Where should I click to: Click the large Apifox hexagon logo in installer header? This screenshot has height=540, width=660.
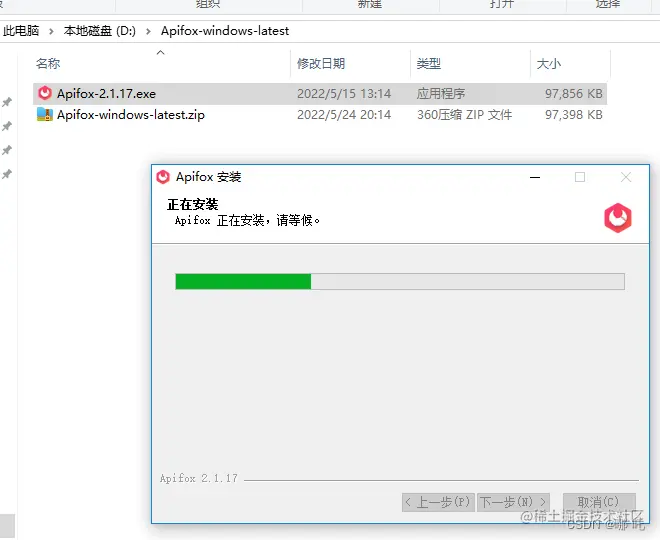[x=617, y=218]
